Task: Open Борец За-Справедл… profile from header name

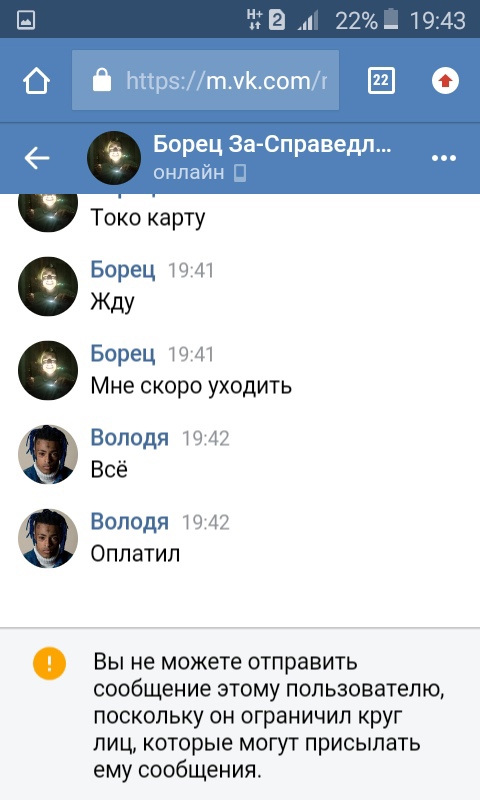Action: pyautogui.click(x=272, y=145)
